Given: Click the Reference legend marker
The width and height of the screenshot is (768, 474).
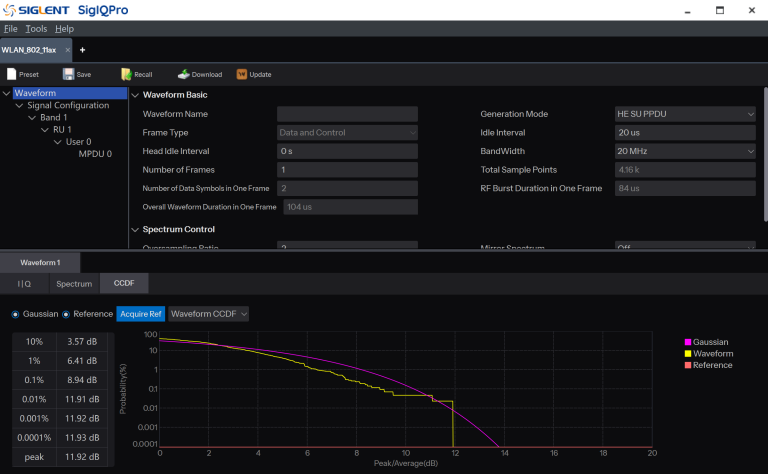Looking at the screenshot, I should click(x=686, y=365).
